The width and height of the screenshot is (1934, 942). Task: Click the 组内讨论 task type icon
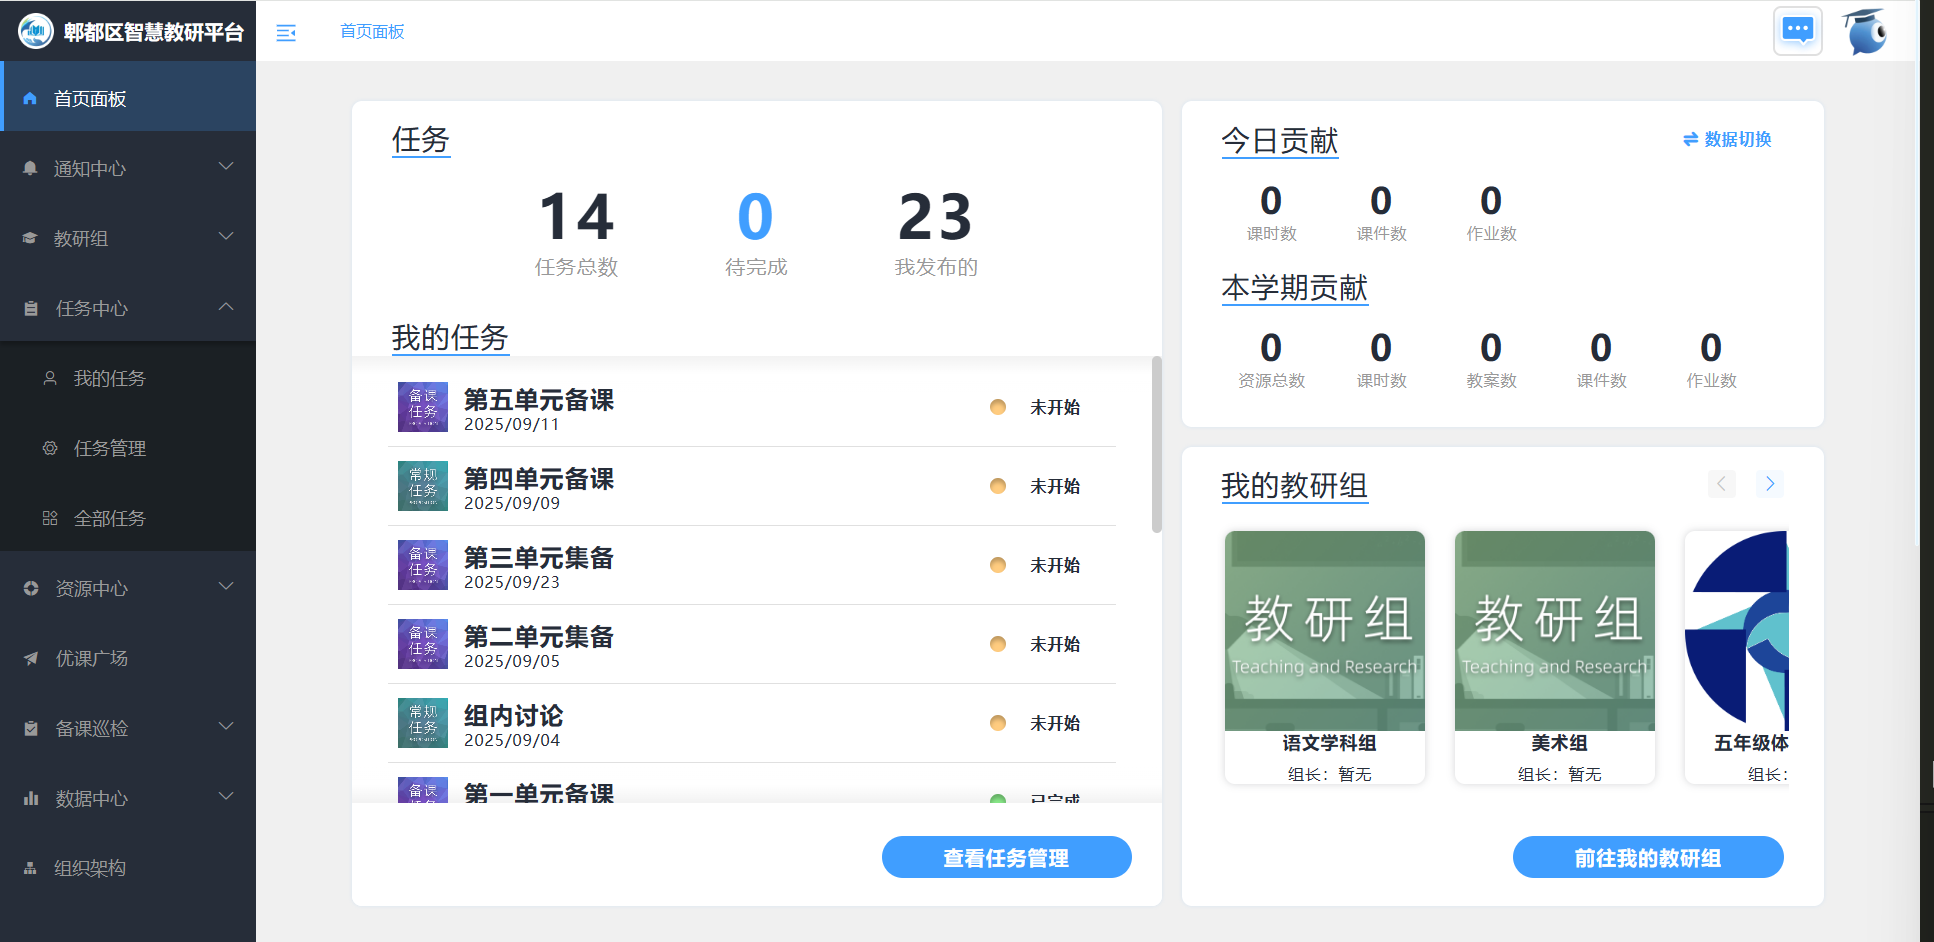[x=422, y=723]
